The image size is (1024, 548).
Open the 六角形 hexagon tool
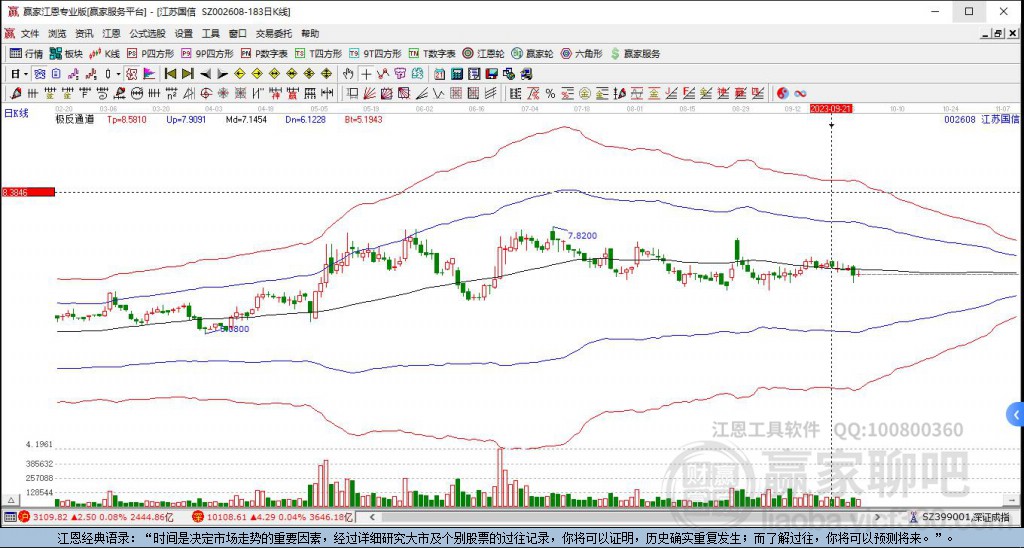click(581, 54)
